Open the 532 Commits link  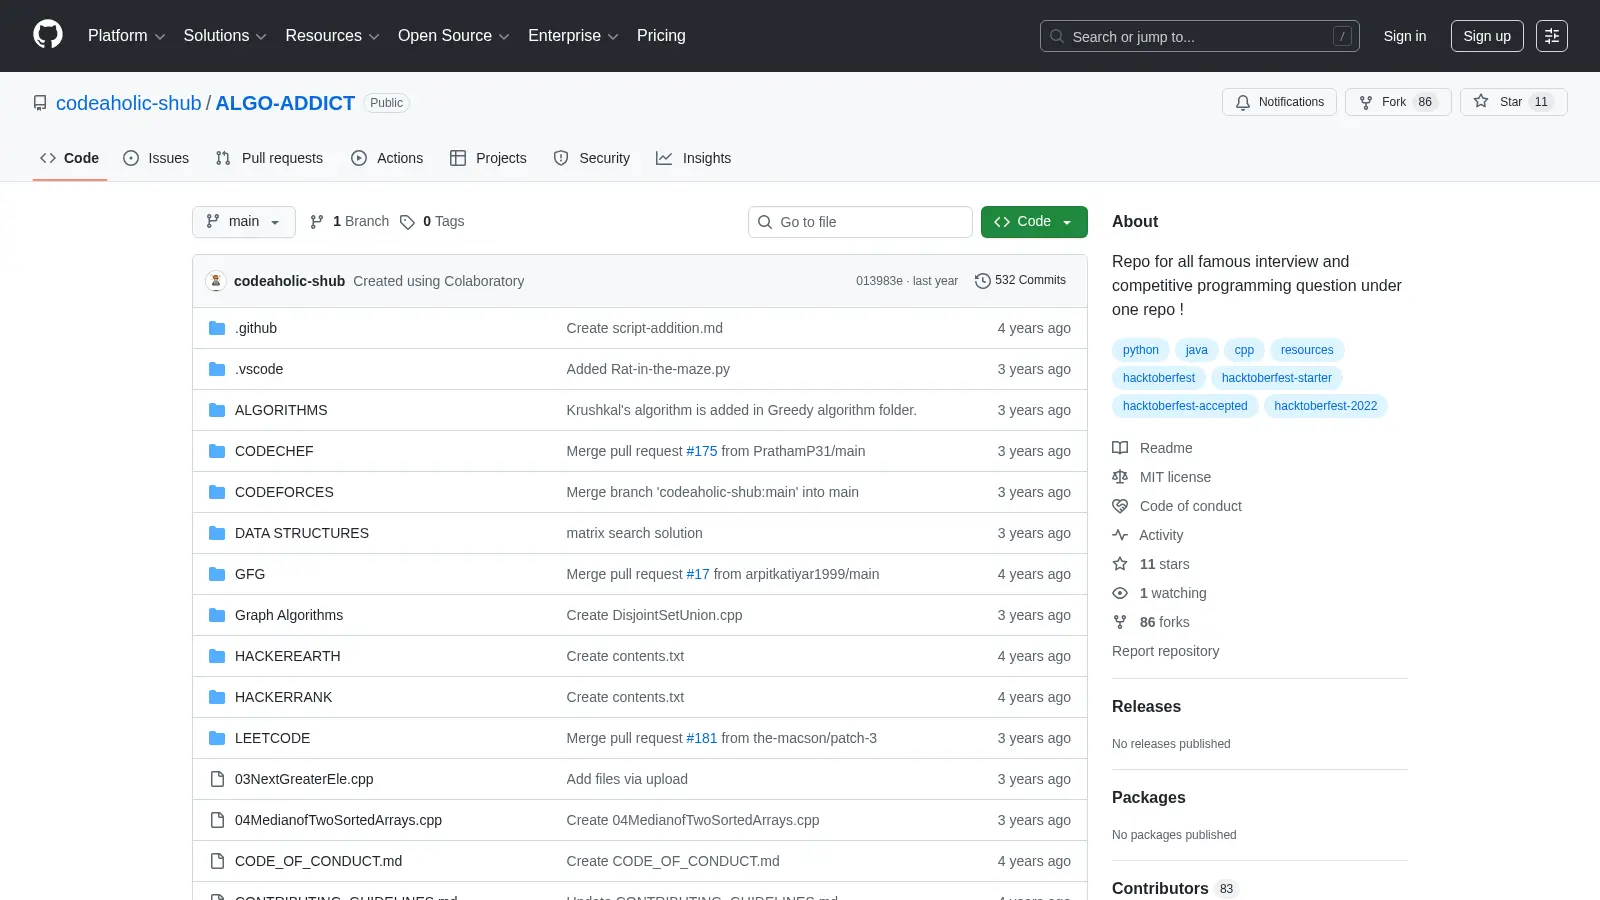1021,281
